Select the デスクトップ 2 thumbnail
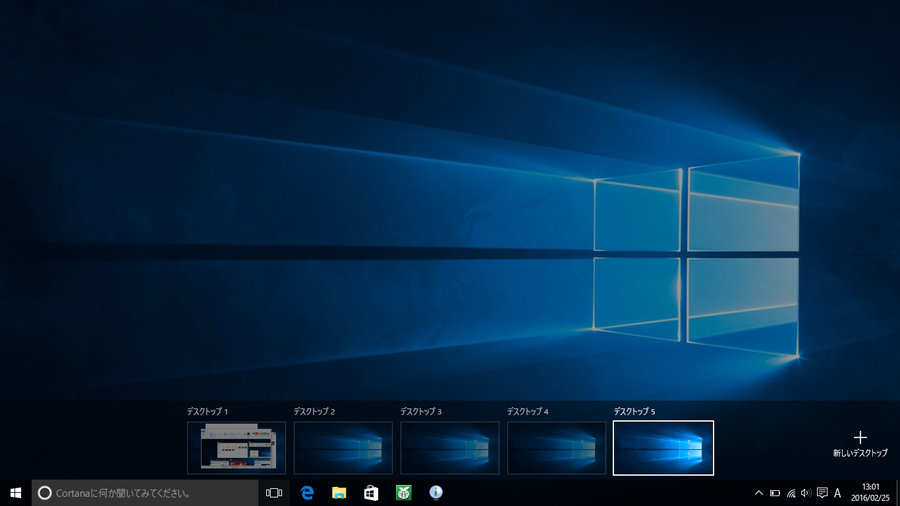This screenshot has height=506, width=900. tap(343, 447)
